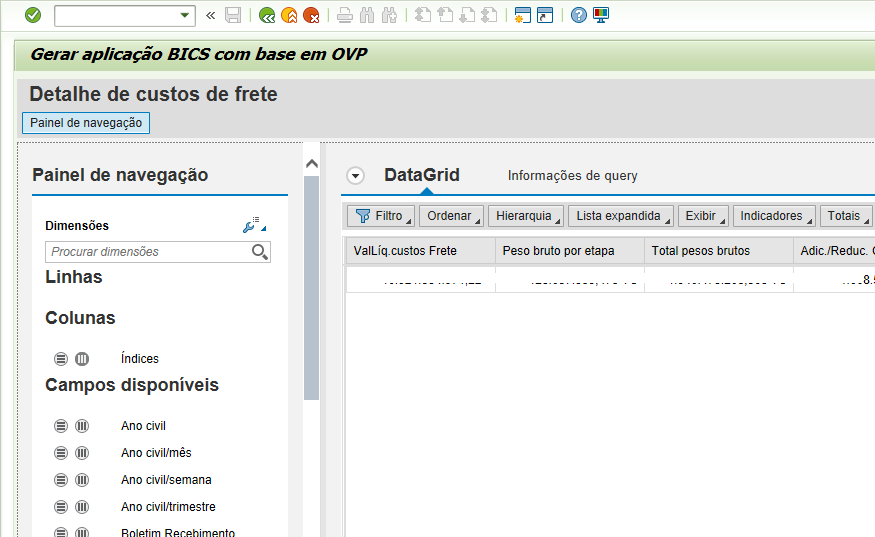Click the Customize local layout monitor icon
This screenshot has width=875, height=537.
601,15
